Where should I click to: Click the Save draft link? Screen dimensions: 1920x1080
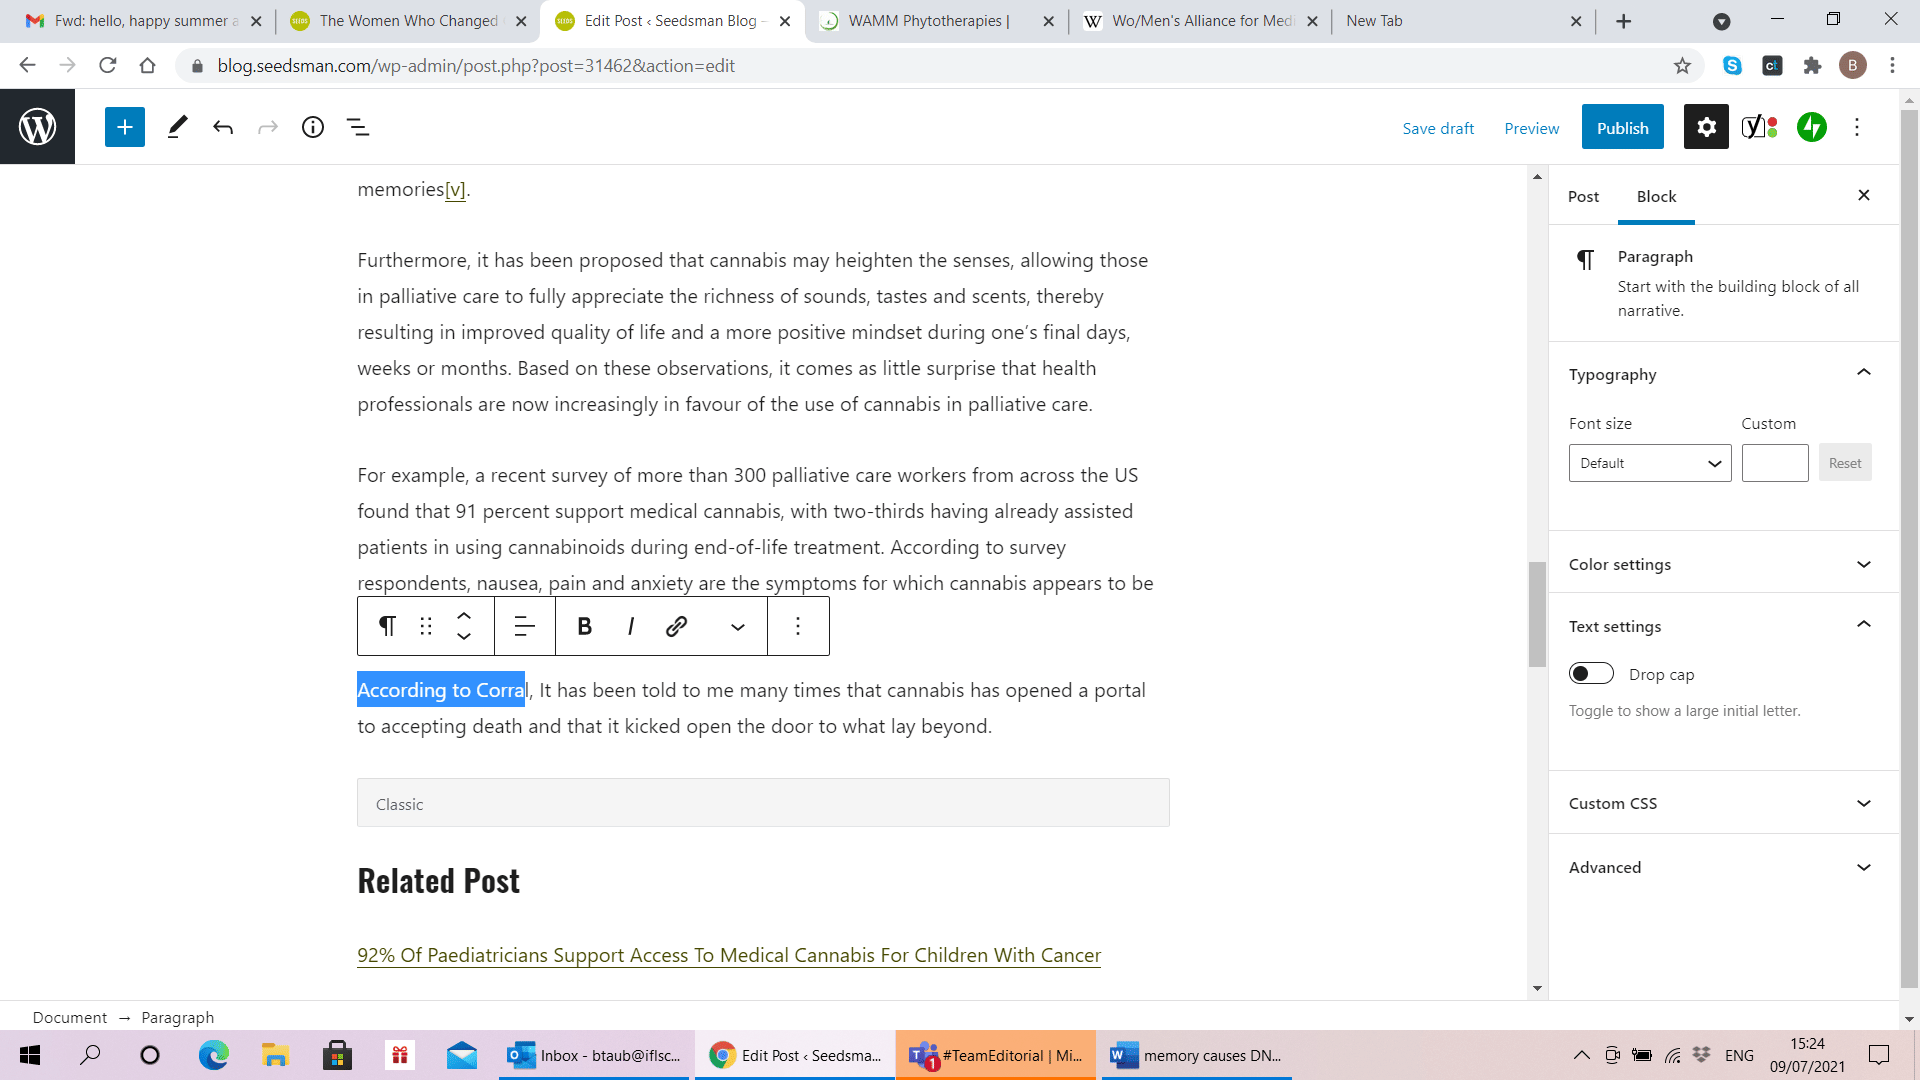pyautogui.click(x=1438, y=128)
